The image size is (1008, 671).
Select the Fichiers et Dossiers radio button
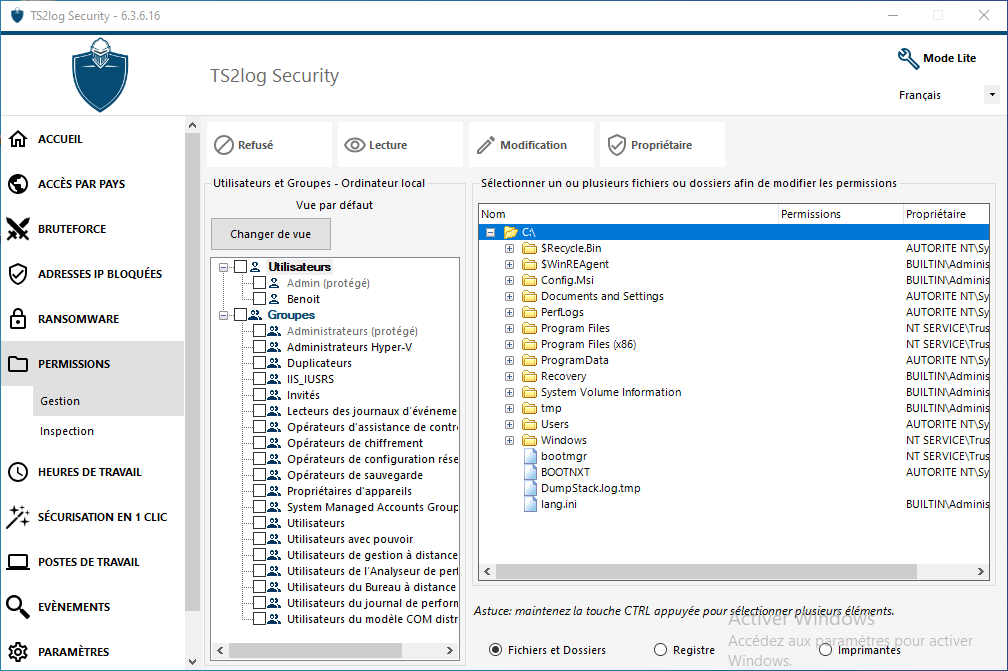pyautogui.click(x=496, y=650)
